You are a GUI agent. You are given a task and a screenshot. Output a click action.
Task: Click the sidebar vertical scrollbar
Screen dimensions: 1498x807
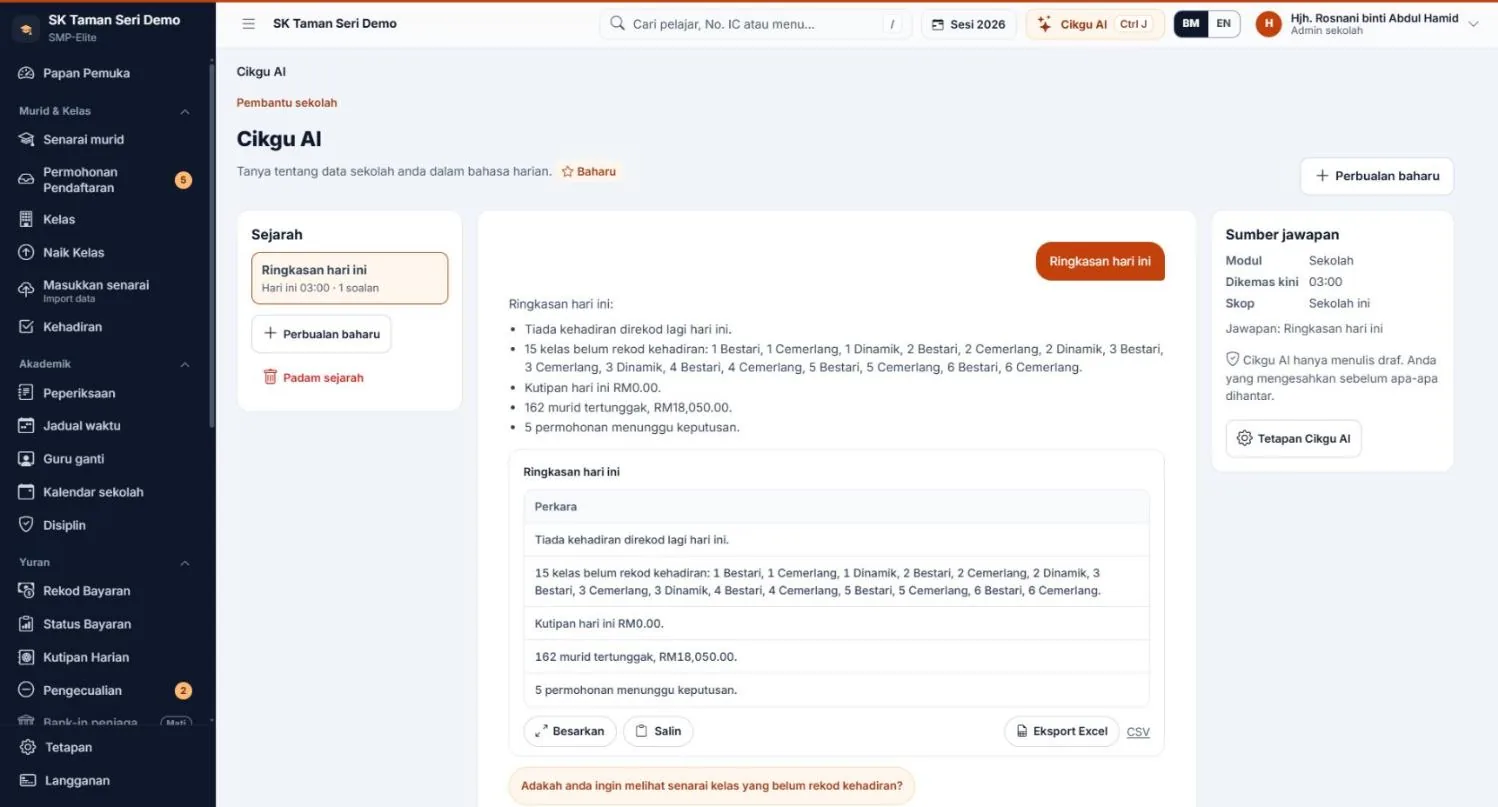click(x=212, y=245)
